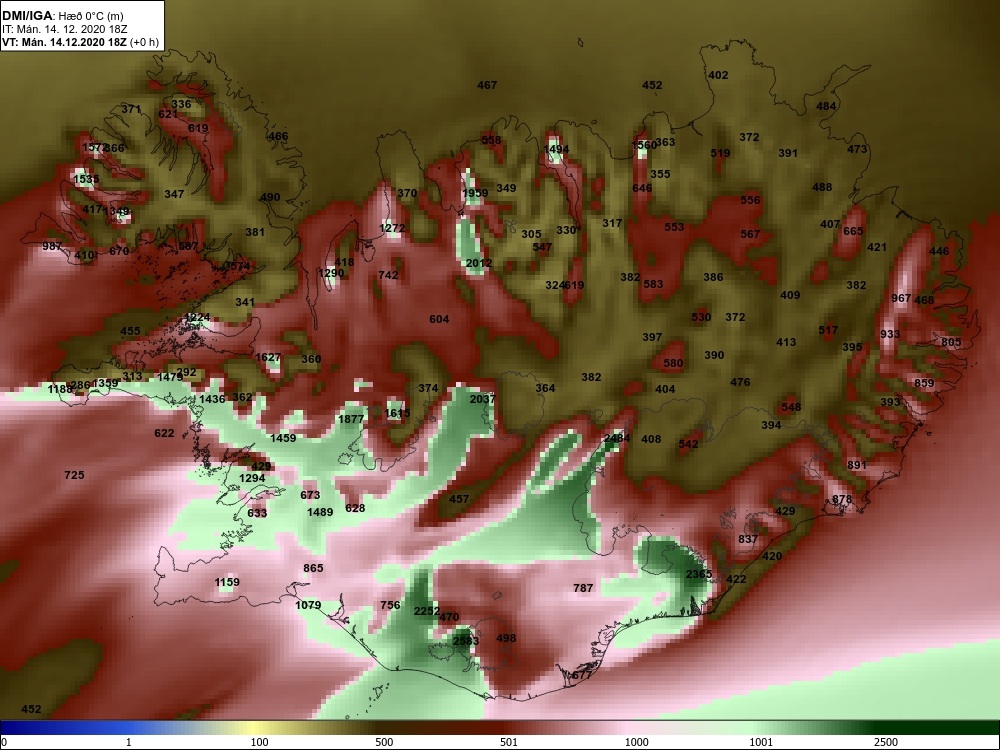Click map value 805 on the east coast

click(951, 342)
